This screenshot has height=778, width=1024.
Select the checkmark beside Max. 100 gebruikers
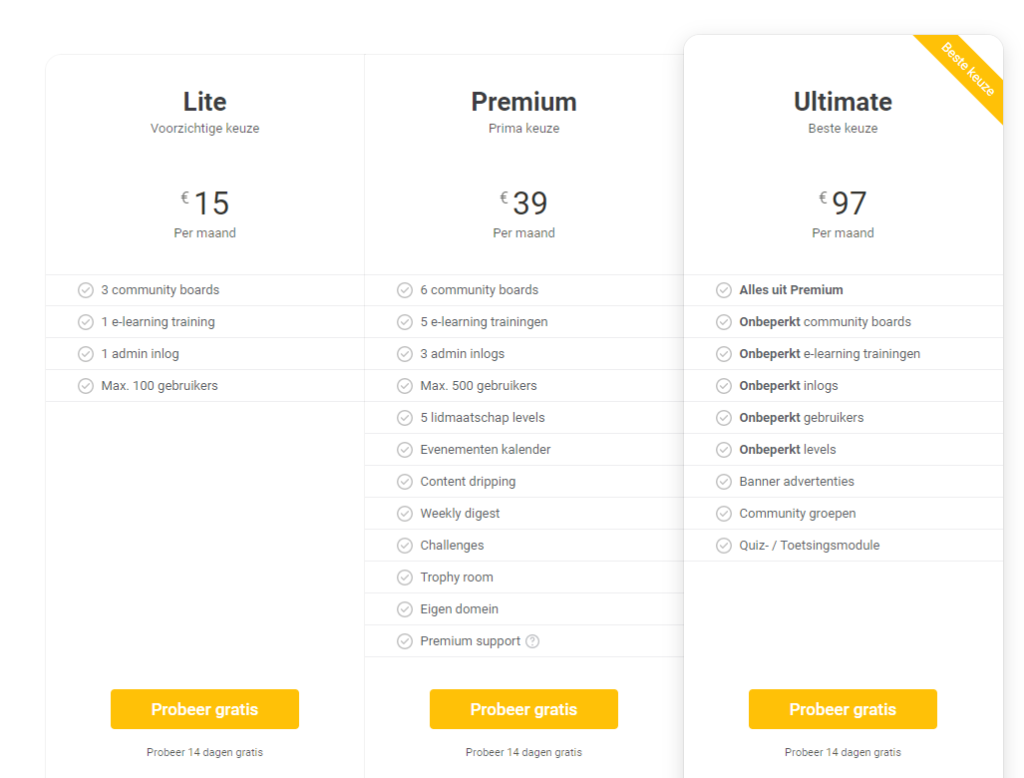pos(86,385)
